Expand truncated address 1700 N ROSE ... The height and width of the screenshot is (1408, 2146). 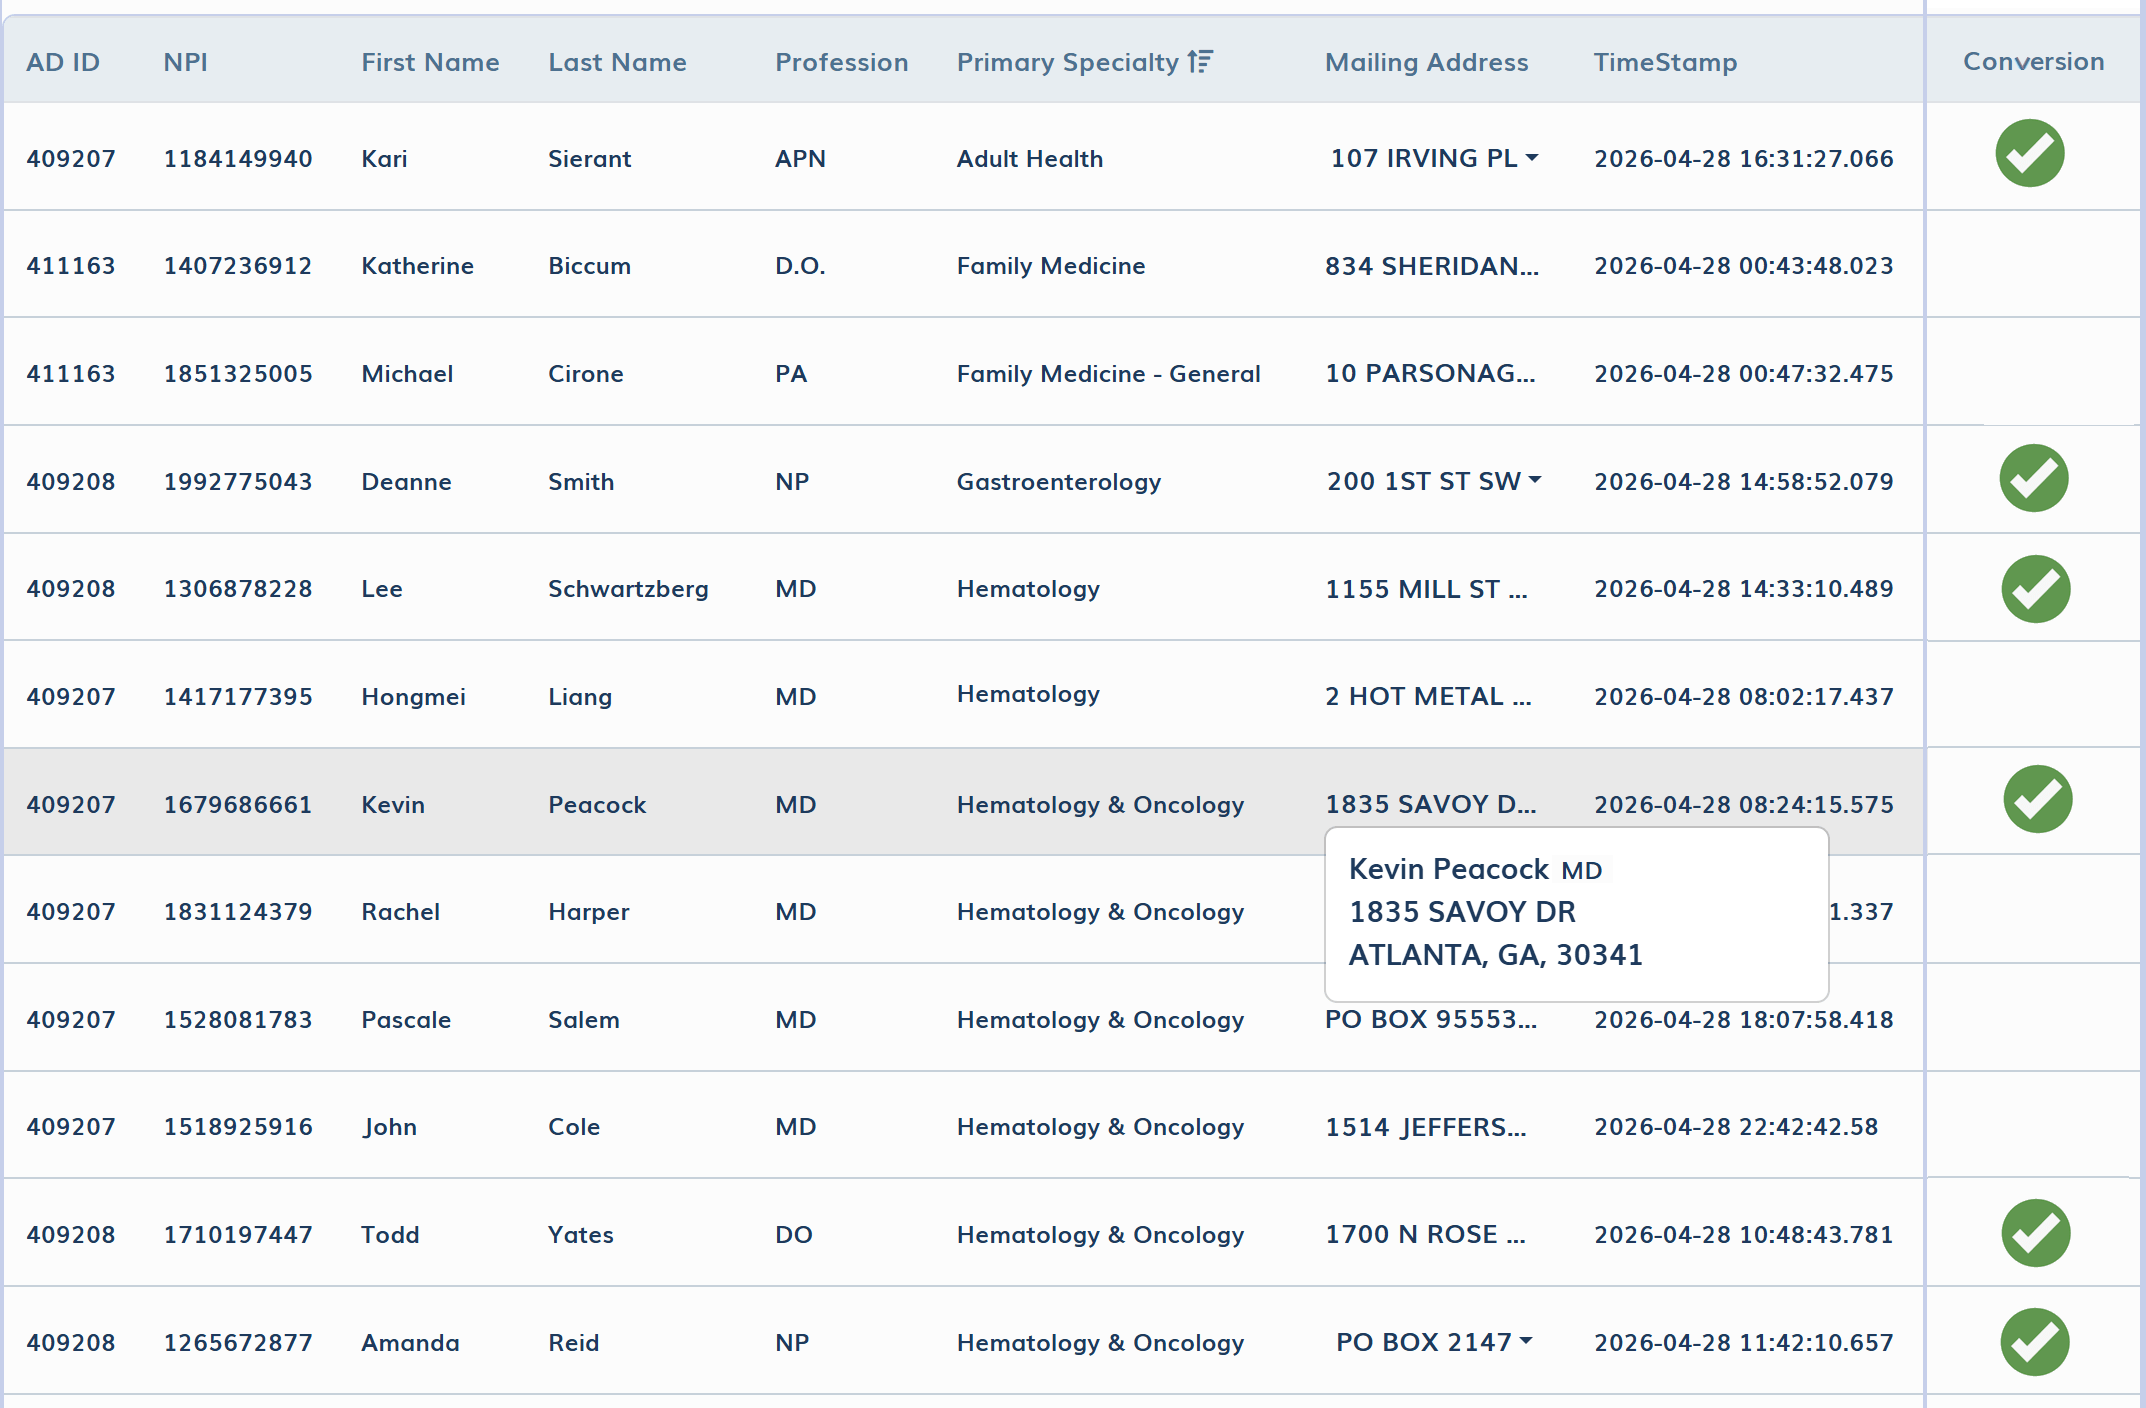pos(1426,1234)
